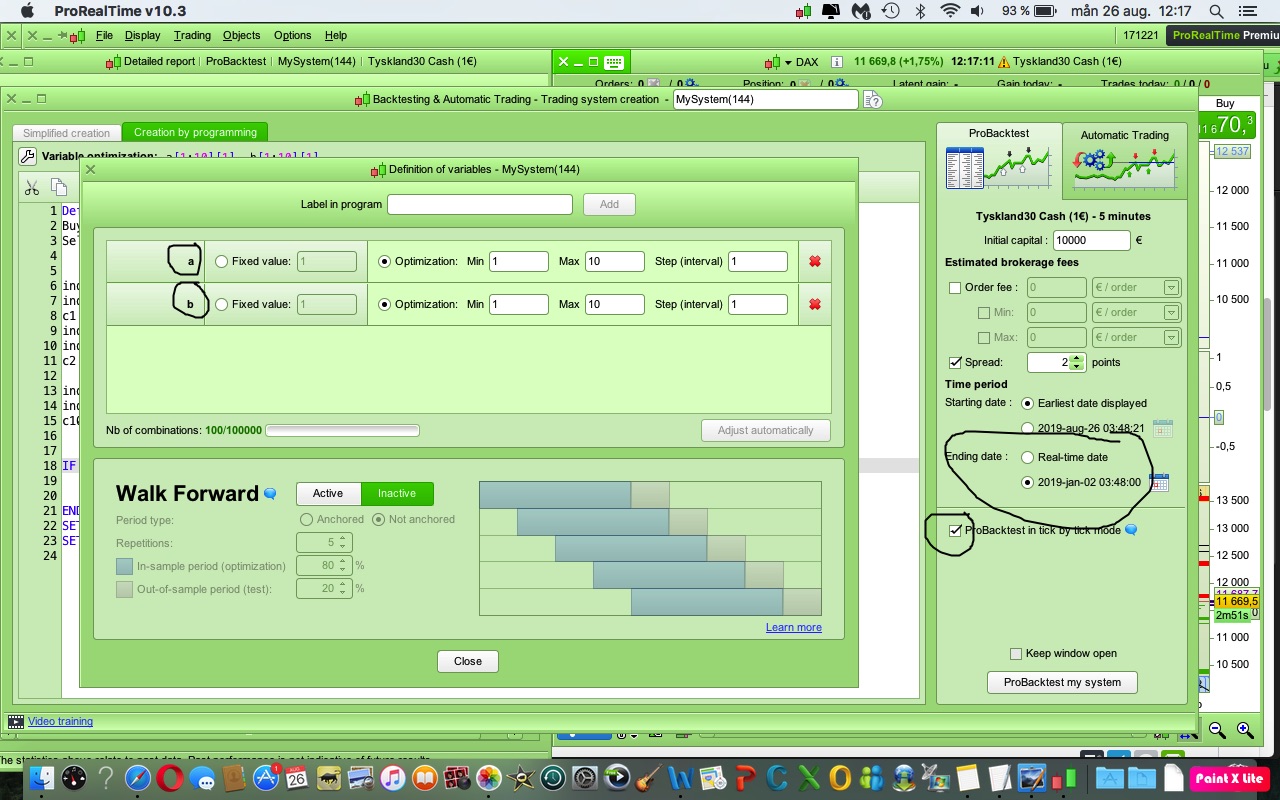Viewport: 1280px width, 800px height.
Task: Zoom out with the chart magnifier minus
Action: click(1217, 731)
